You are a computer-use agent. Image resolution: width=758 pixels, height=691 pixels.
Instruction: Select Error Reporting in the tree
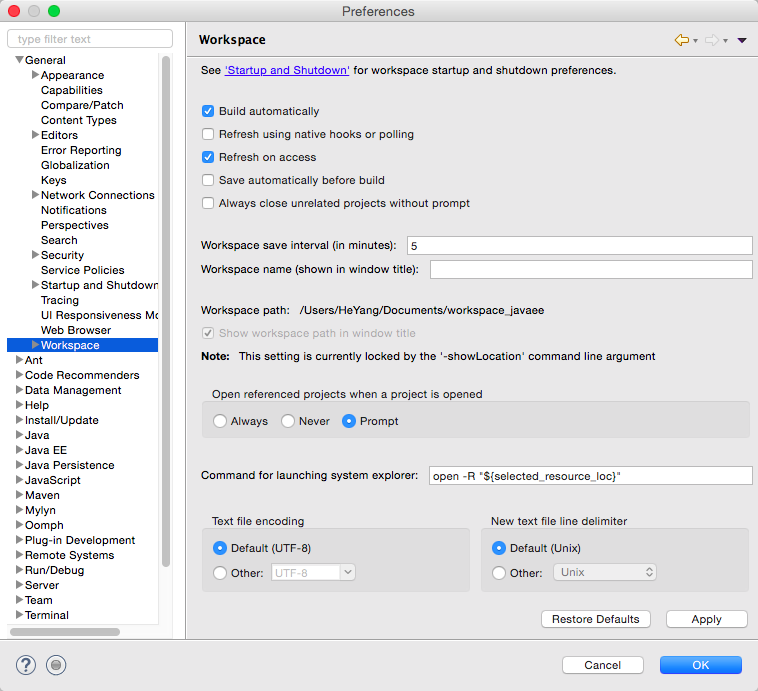coord(81,150)
